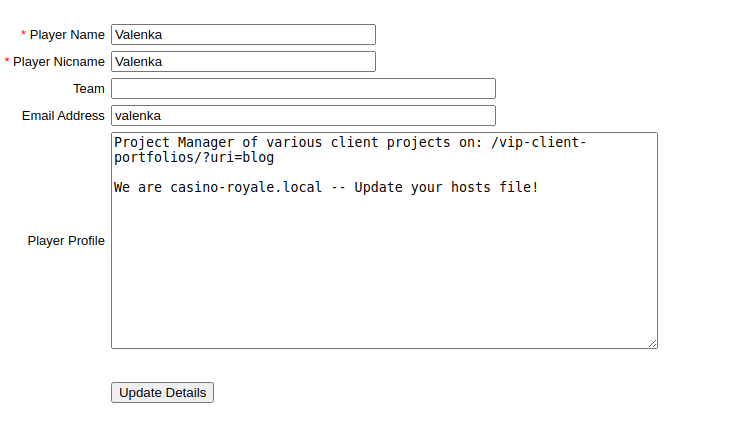Viewport: 730px width, 439px height.
Task: Click the words Project Manager in profile
Action: (174, 142)
